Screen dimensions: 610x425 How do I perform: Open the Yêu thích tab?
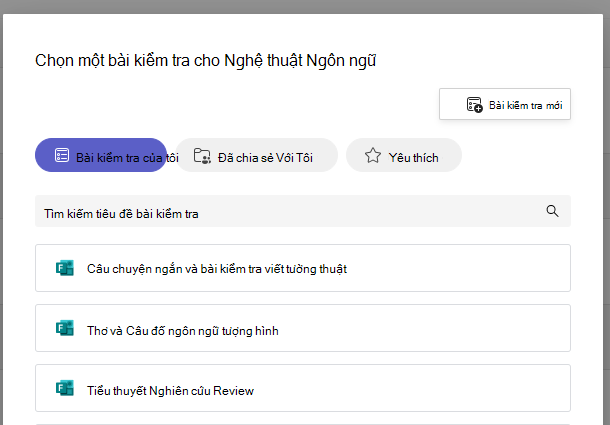404,155
